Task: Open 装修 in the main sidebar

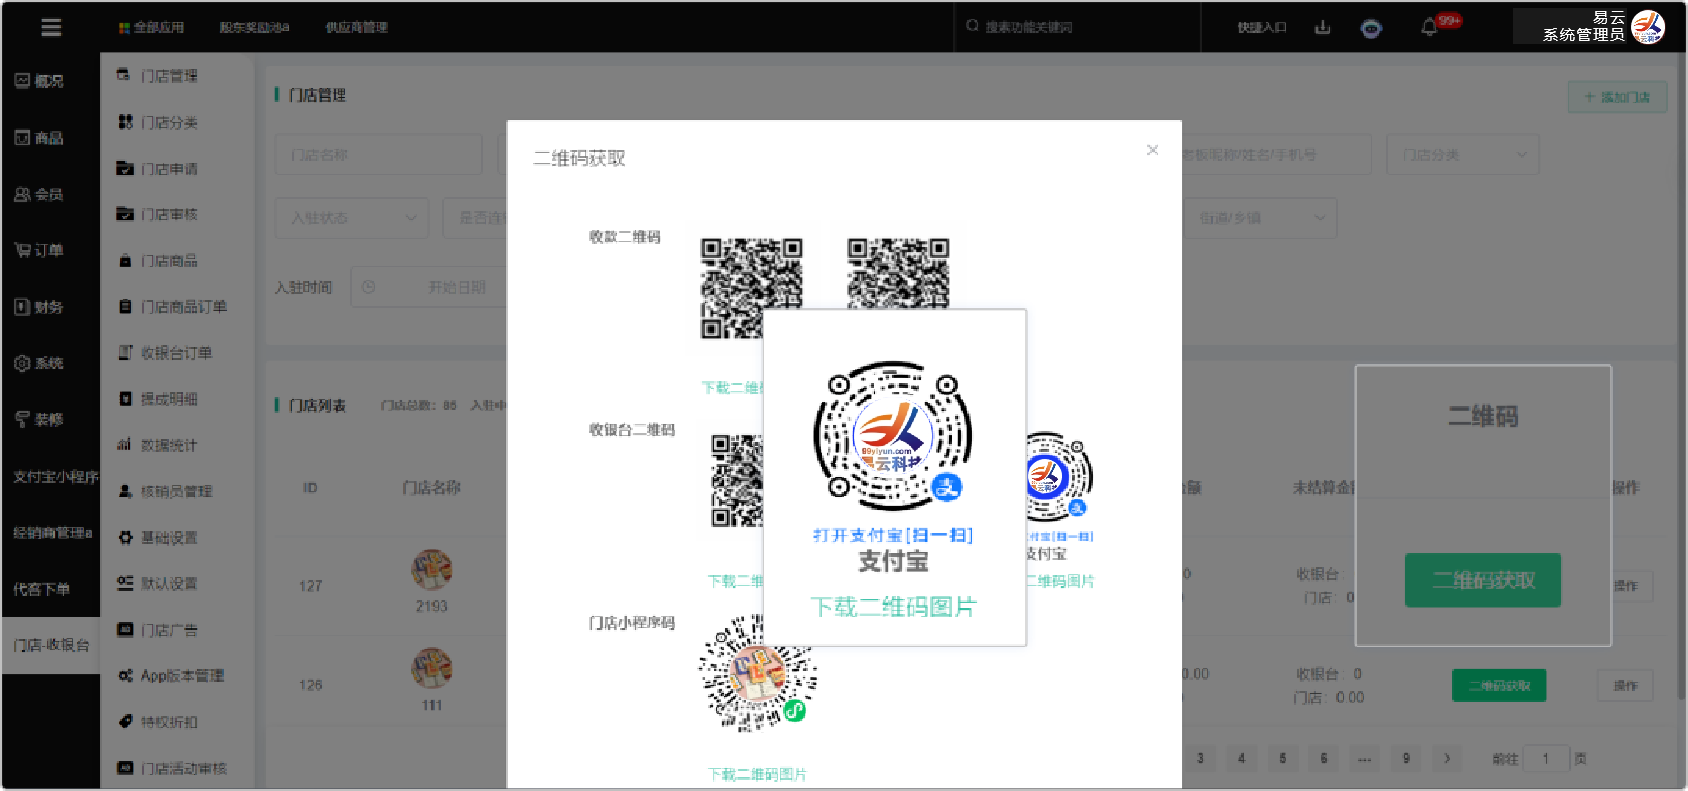Action: pyautogui.click(x=39, y=419)
